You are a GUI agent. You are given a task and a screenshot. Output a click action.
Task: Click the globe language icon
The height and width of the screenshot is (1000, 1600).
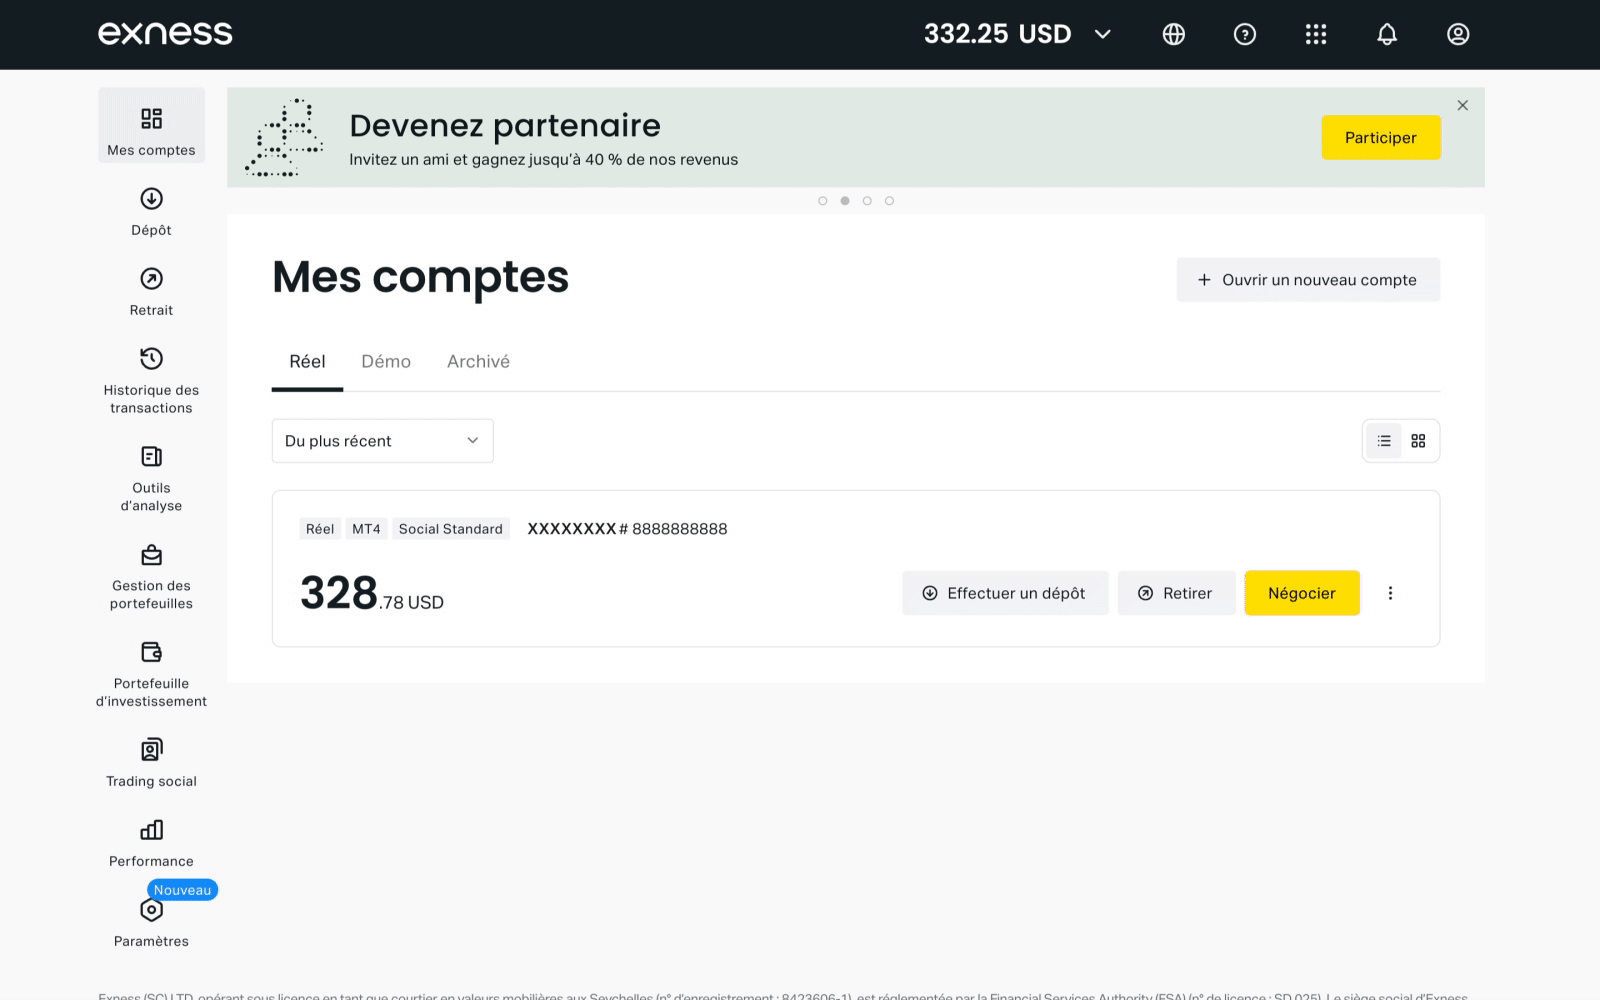pyautogui.click(x=1174, y=34)
